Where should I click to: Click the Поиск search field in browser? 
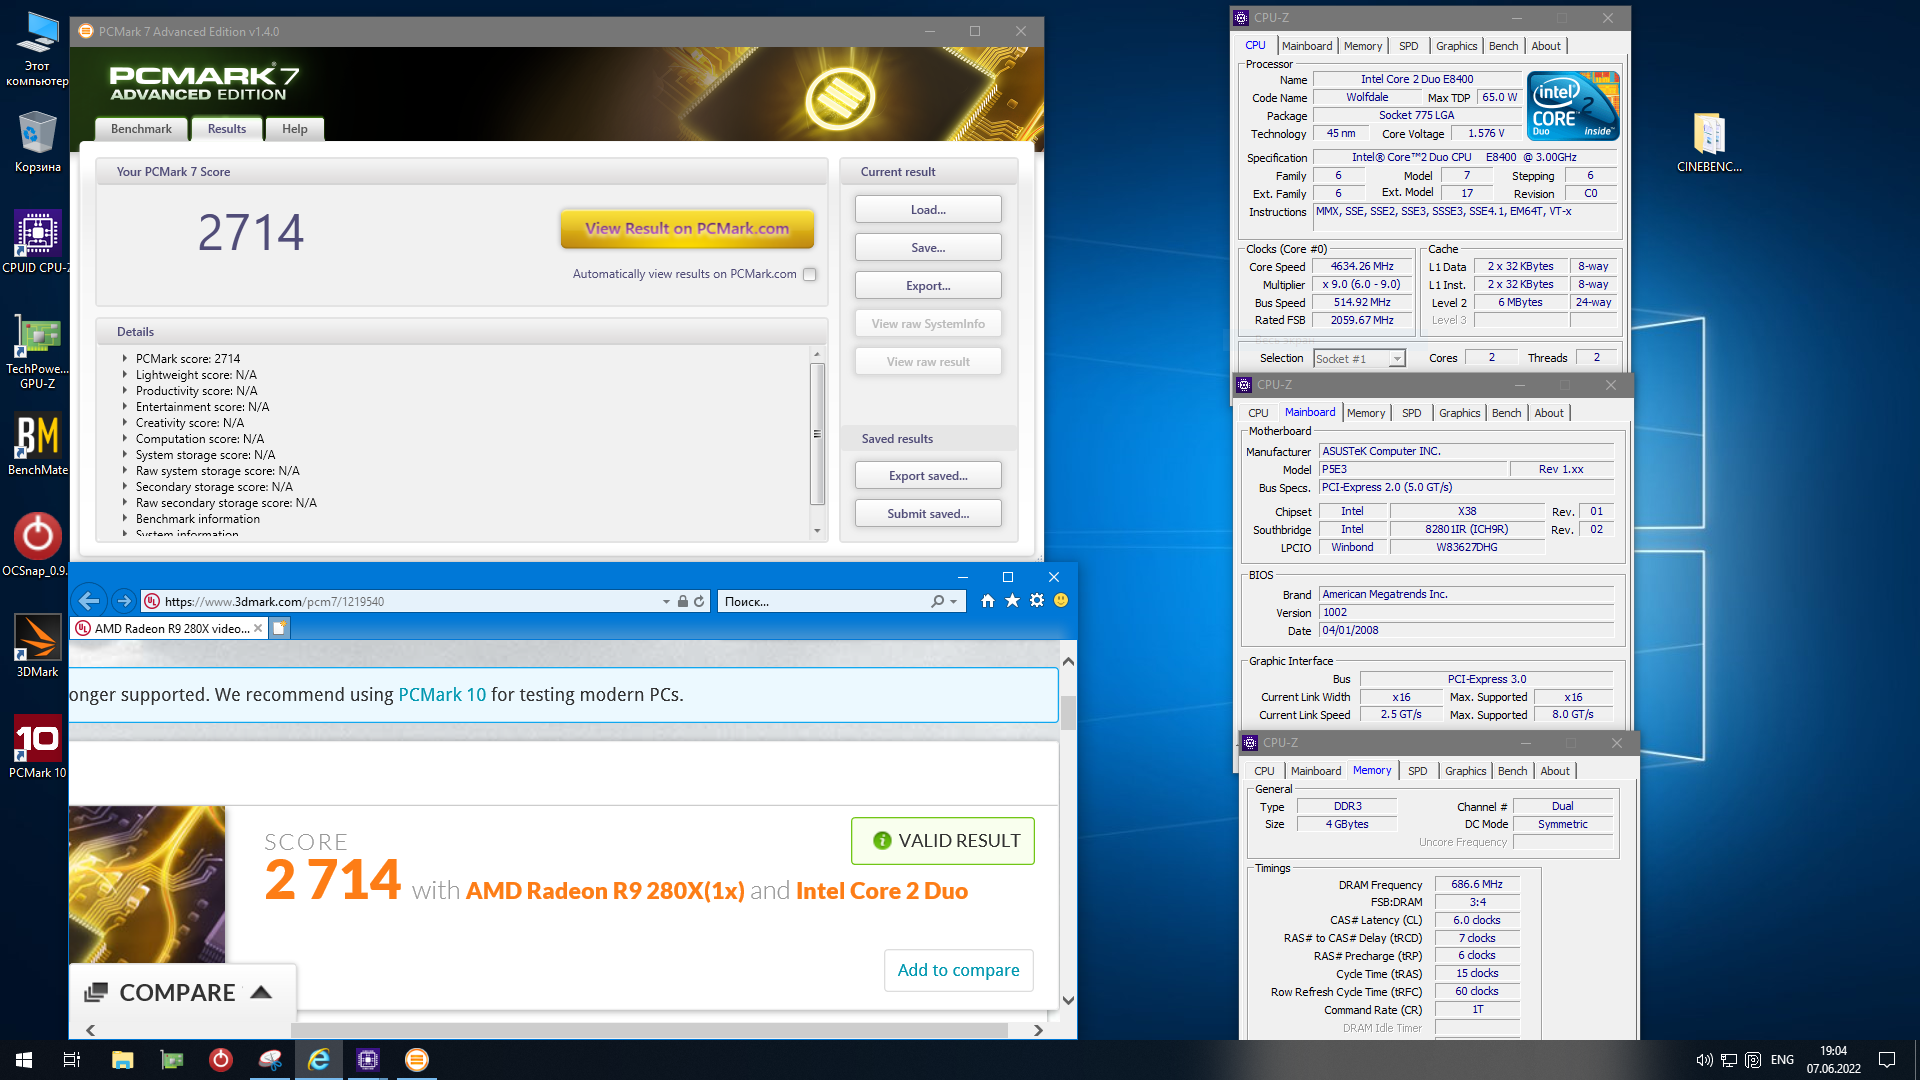tap(823, 601)
